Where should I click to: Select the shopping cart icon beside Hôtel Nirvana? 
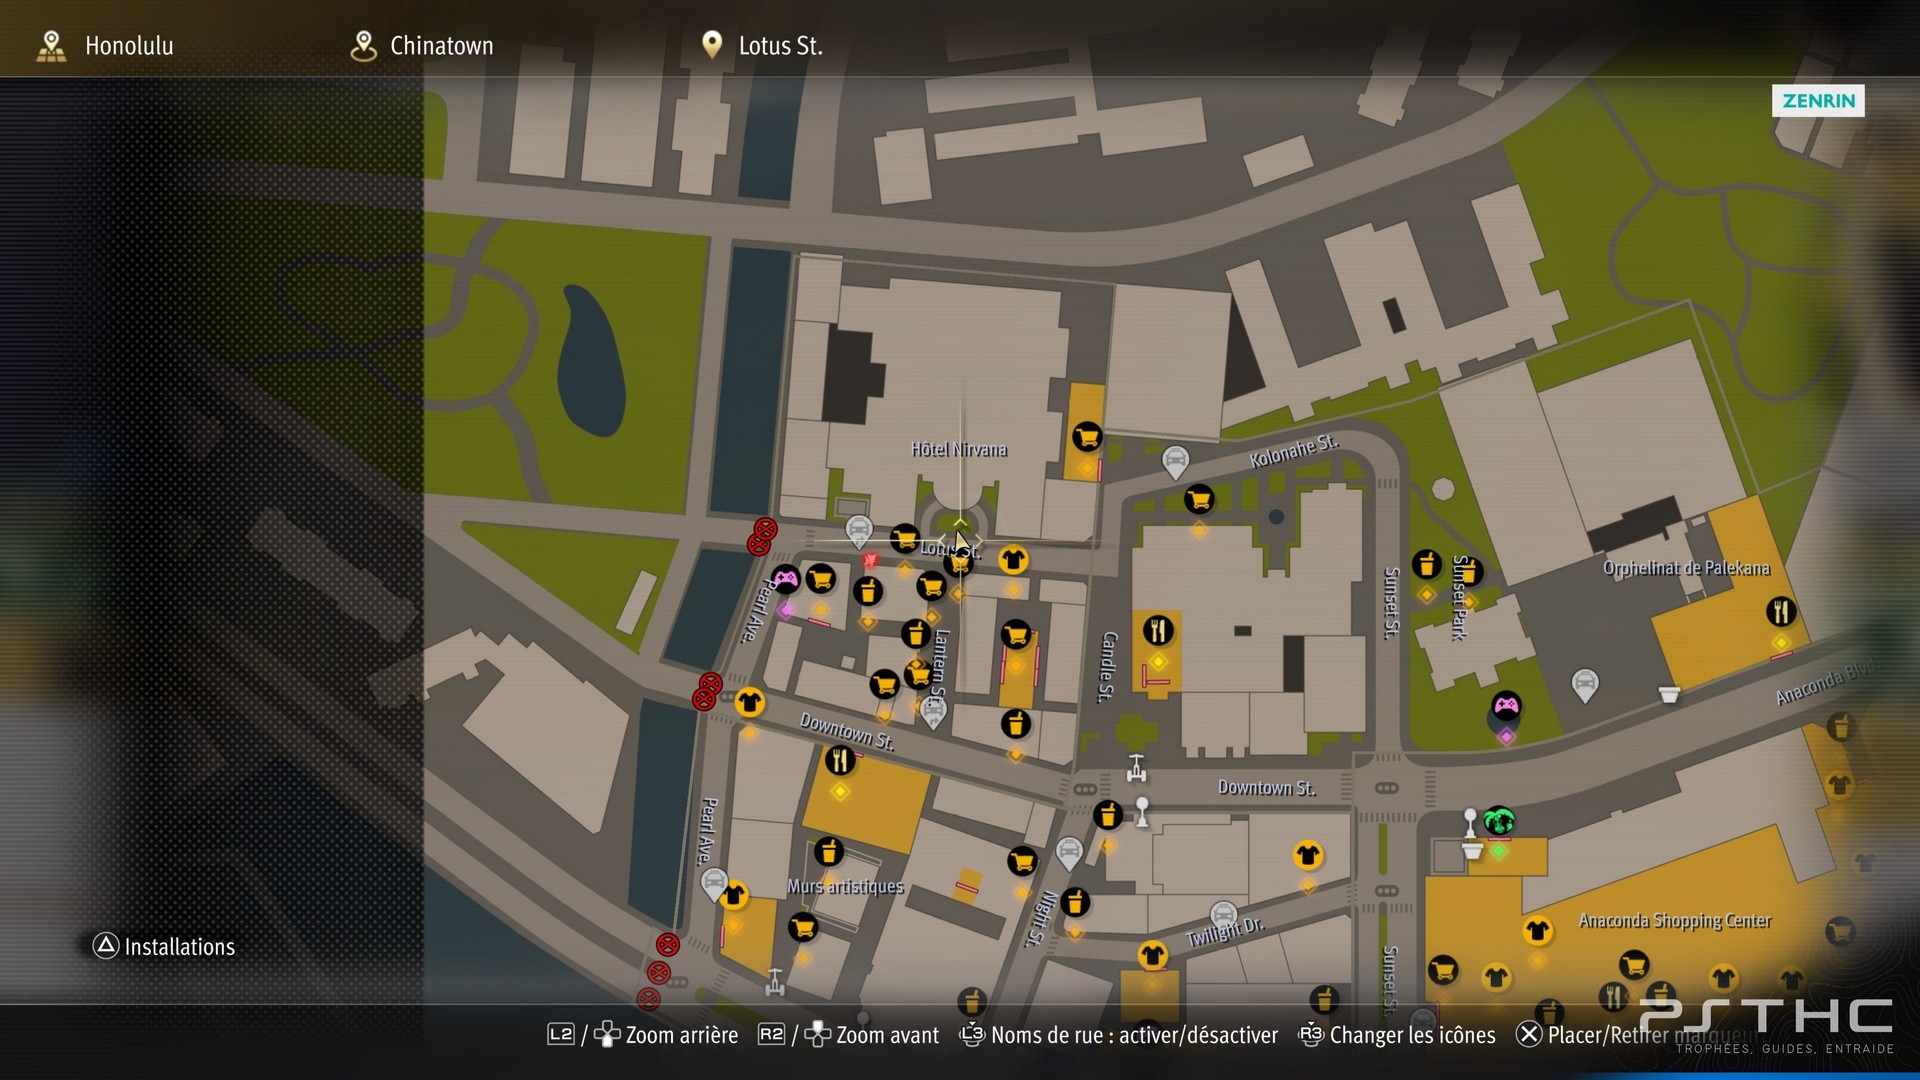(1087, 437)
